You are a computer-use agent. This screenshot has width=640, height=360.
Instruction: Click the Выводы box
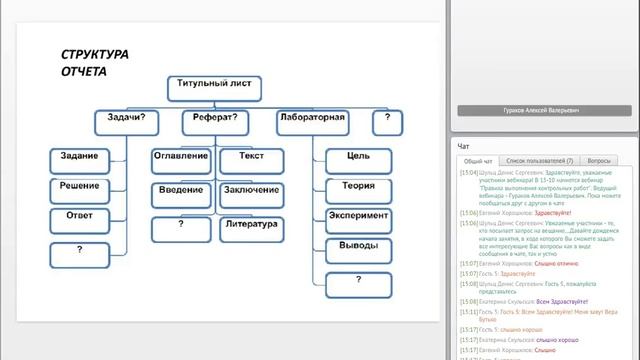pyautogui.click(x=358, y=251)
